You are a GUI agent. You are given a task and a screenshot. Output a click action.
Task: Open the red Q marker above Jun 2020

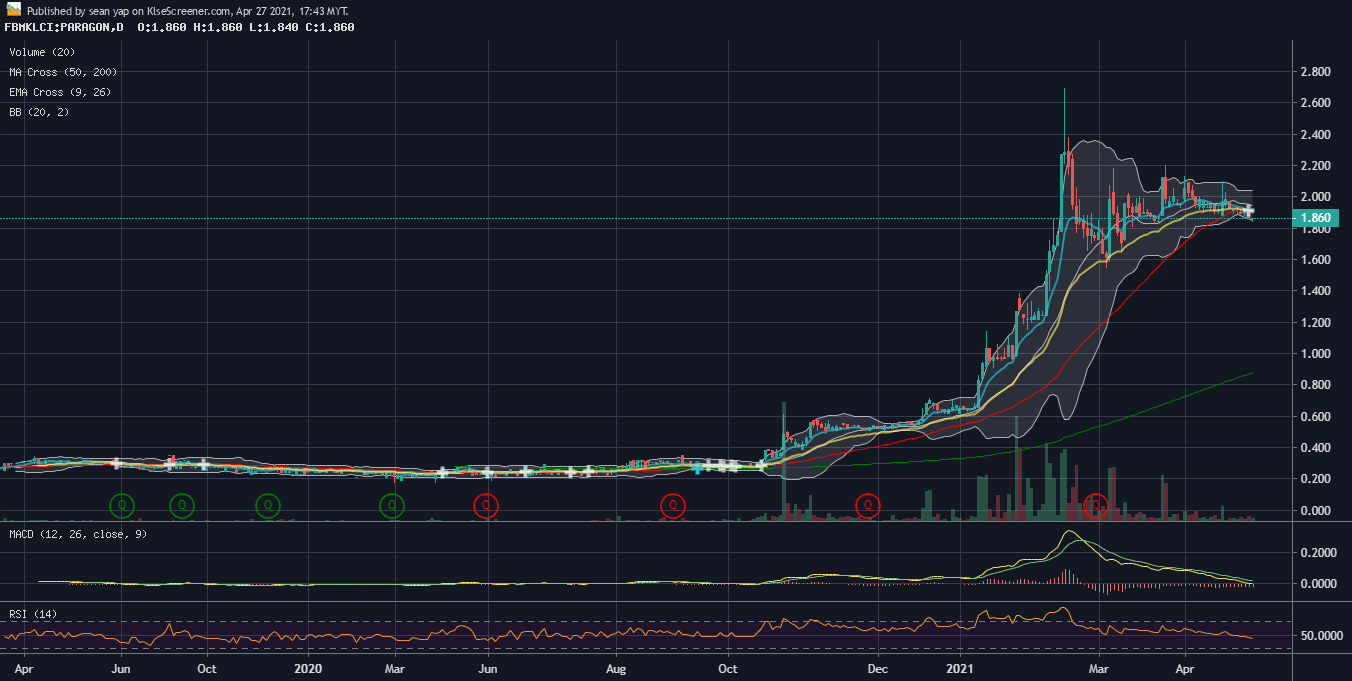486,505
